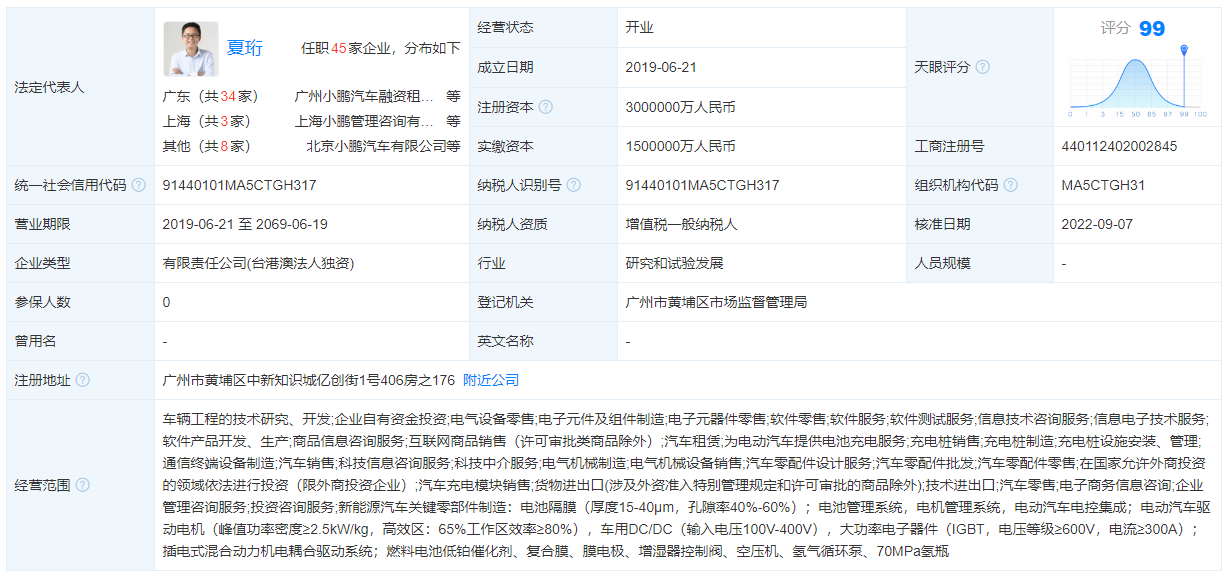The width and height of the screenshot is (1231, 580).
Task: Click 实缴资本 value 1500000万人民币
Action: 680,146
